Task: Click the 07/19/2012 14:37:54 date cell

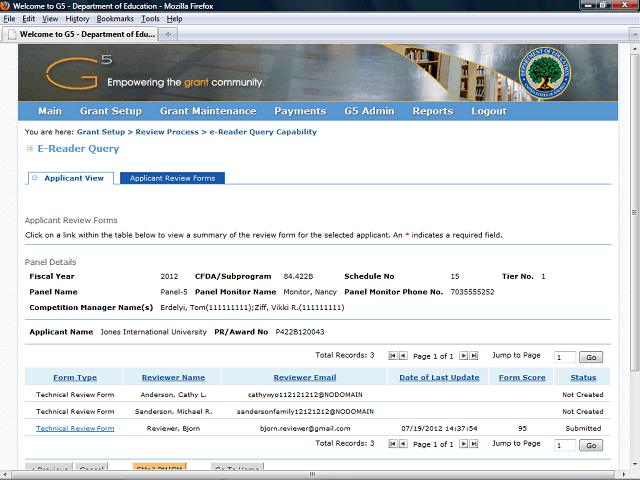Action: (439, 428)
